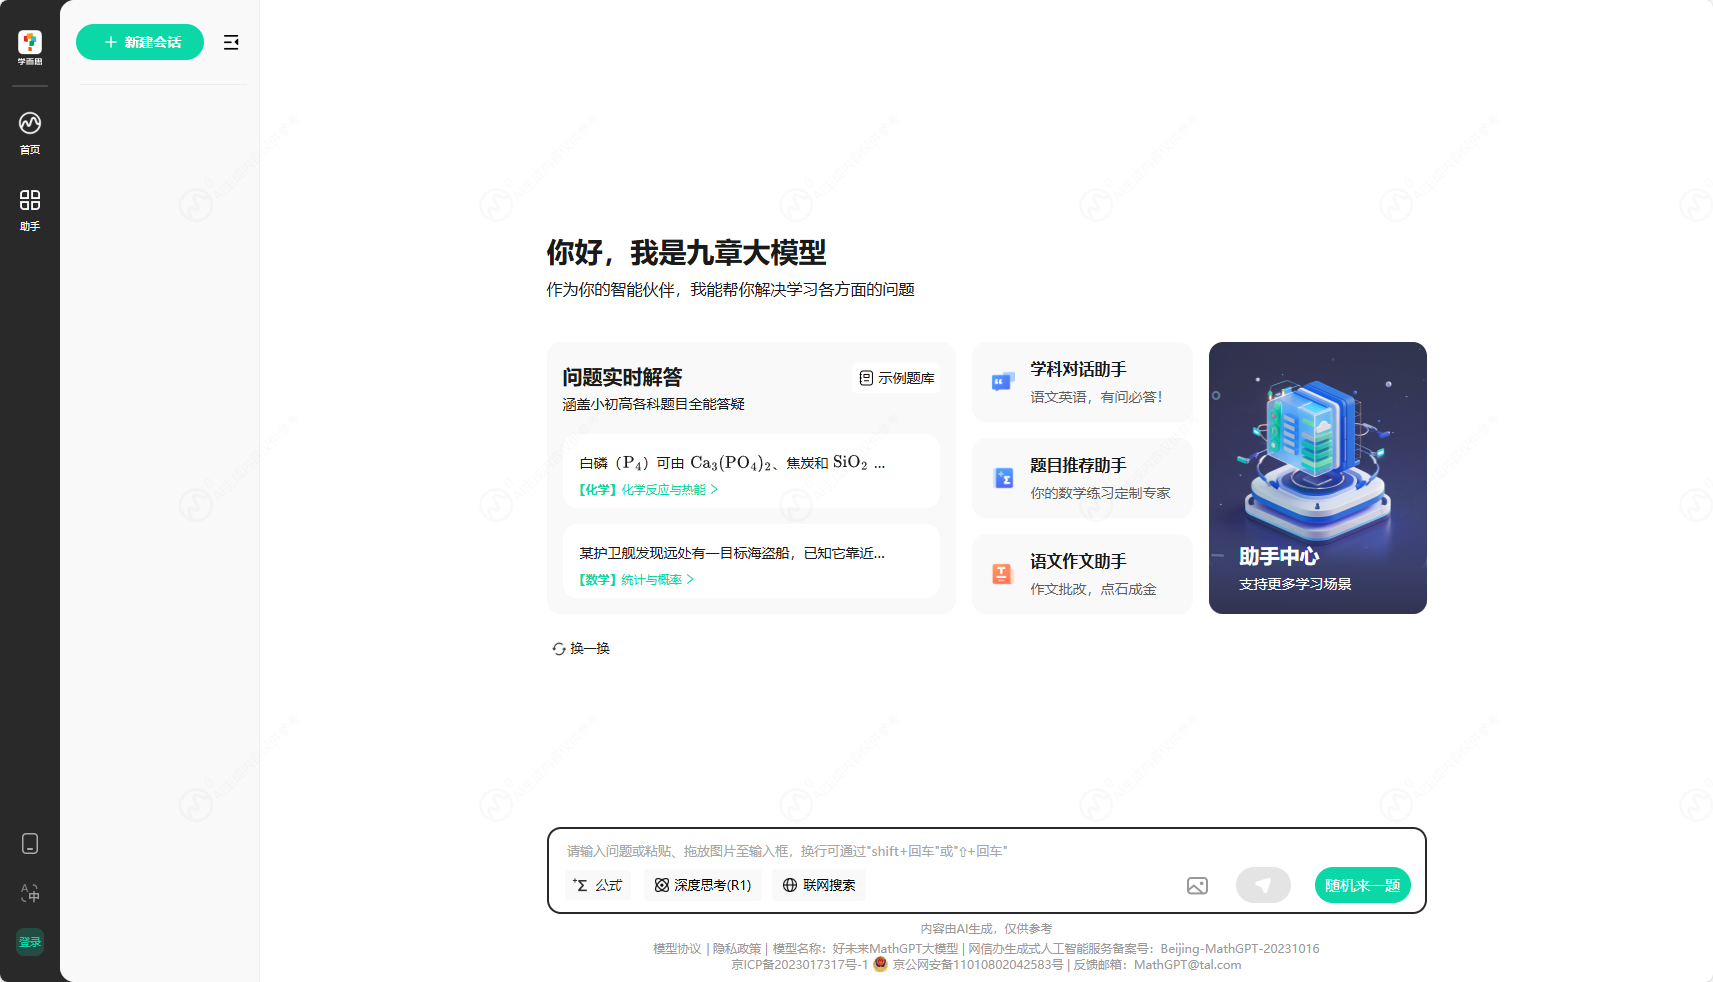Screen dimensions: 1713x982
Task: Click the 新建会话 button
Action: coord(140,42)
